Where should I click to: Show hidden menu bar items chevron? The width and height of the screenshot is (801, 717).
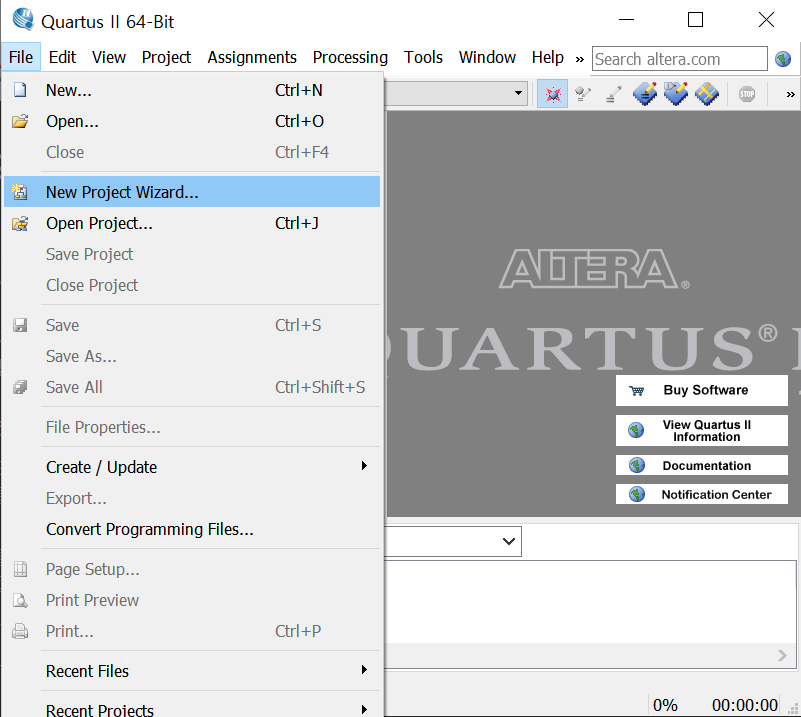click(x=579, y=59)
